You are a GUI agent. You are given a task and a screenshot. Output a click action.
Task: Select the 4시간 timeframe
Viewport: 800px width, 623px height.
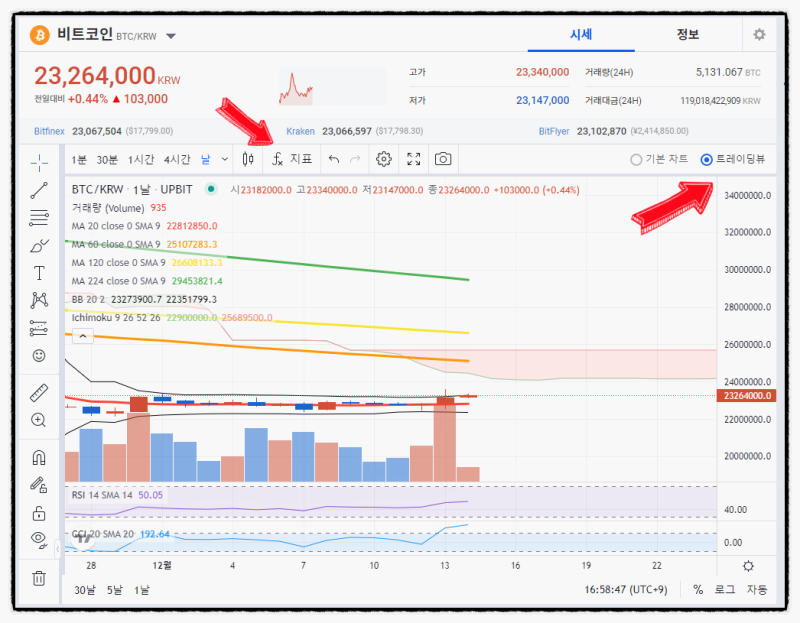[x=177, y=160]
